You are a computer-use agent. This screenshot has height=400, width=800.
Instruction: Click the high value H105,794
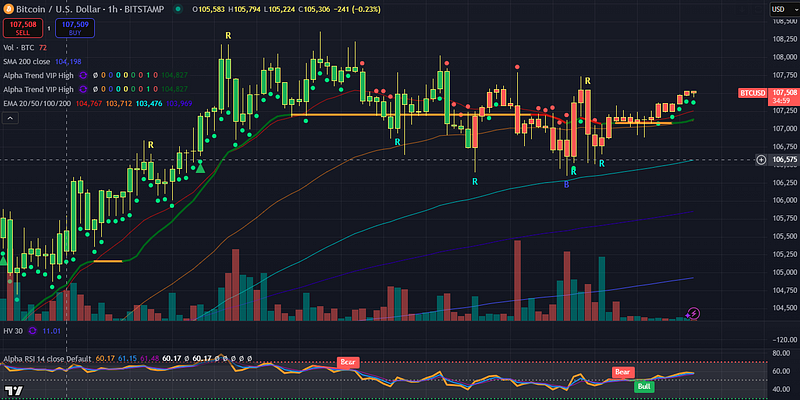point(245,9)
